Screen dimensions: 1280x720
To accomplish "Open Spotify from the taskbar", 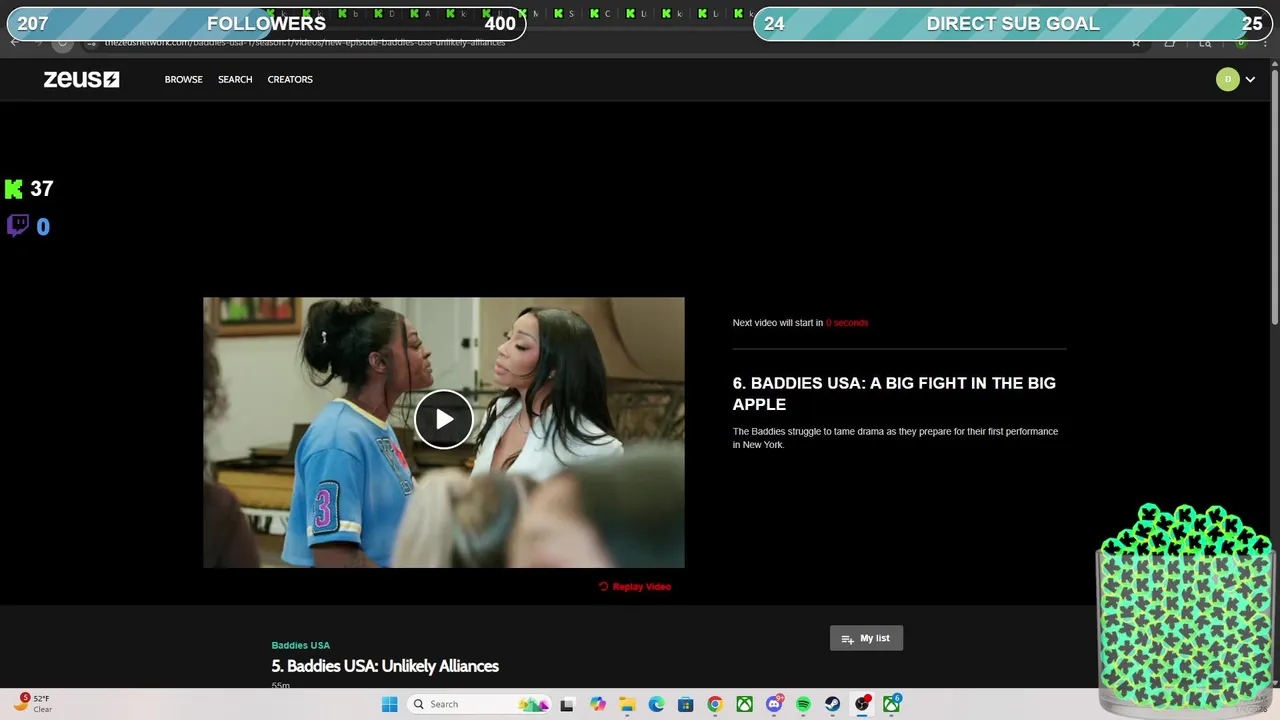I will point(803,704).
